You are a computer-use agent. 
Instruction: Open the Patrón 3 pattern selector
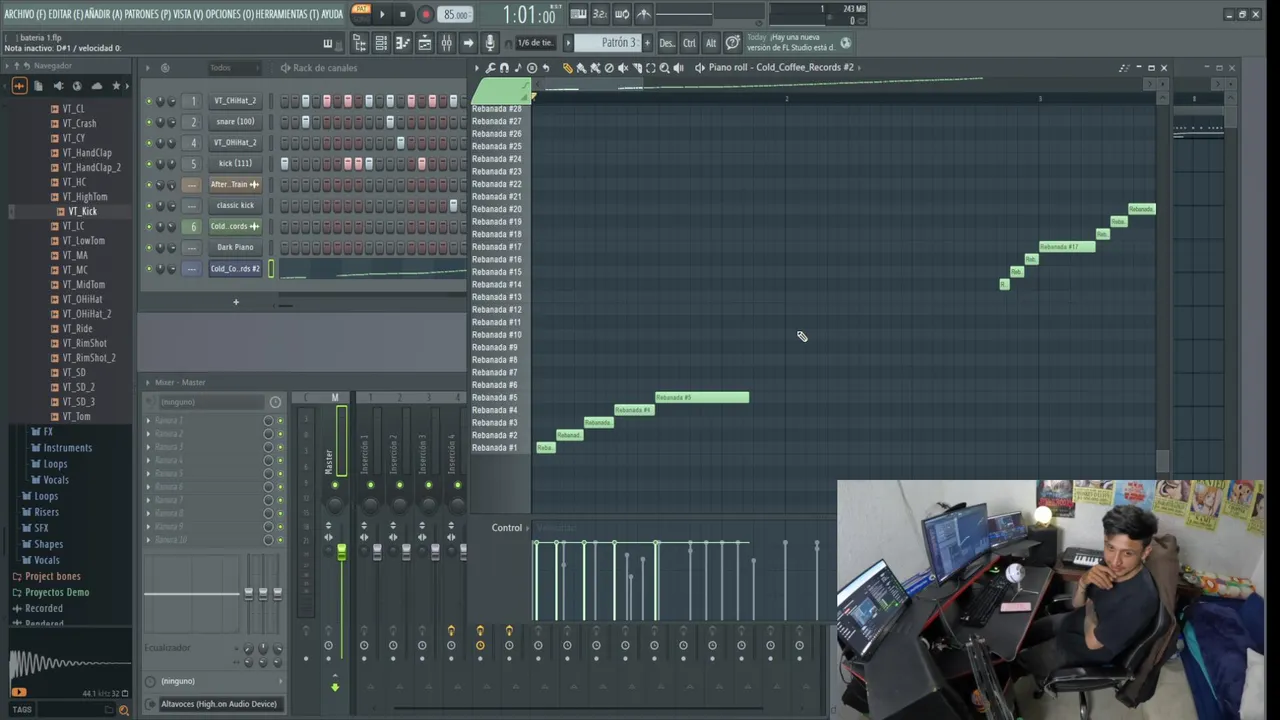coord(618,43)
